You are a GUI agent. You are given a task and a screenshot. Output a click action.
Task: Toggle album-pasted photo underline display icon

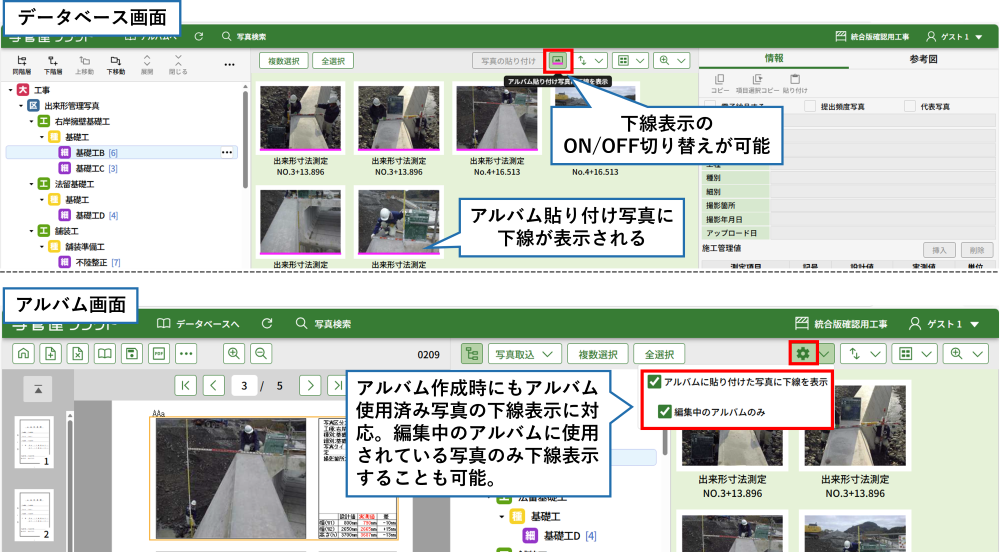(x=557, y=60)
